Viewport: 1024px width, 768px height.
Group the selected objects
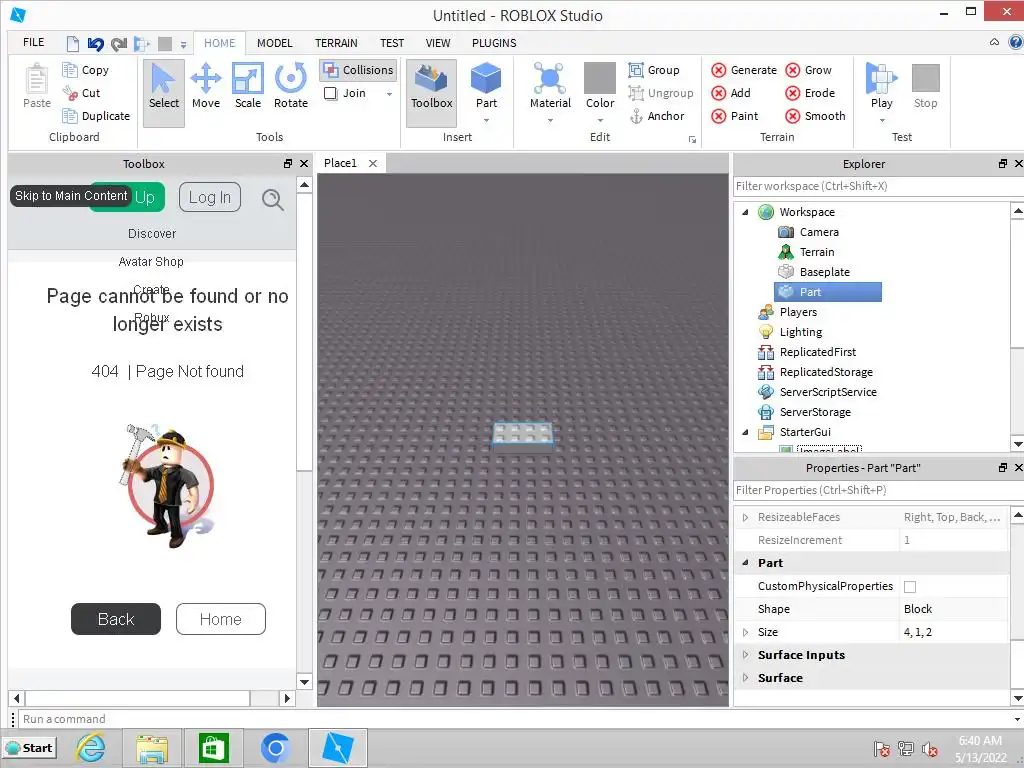[x=654, y=70]
